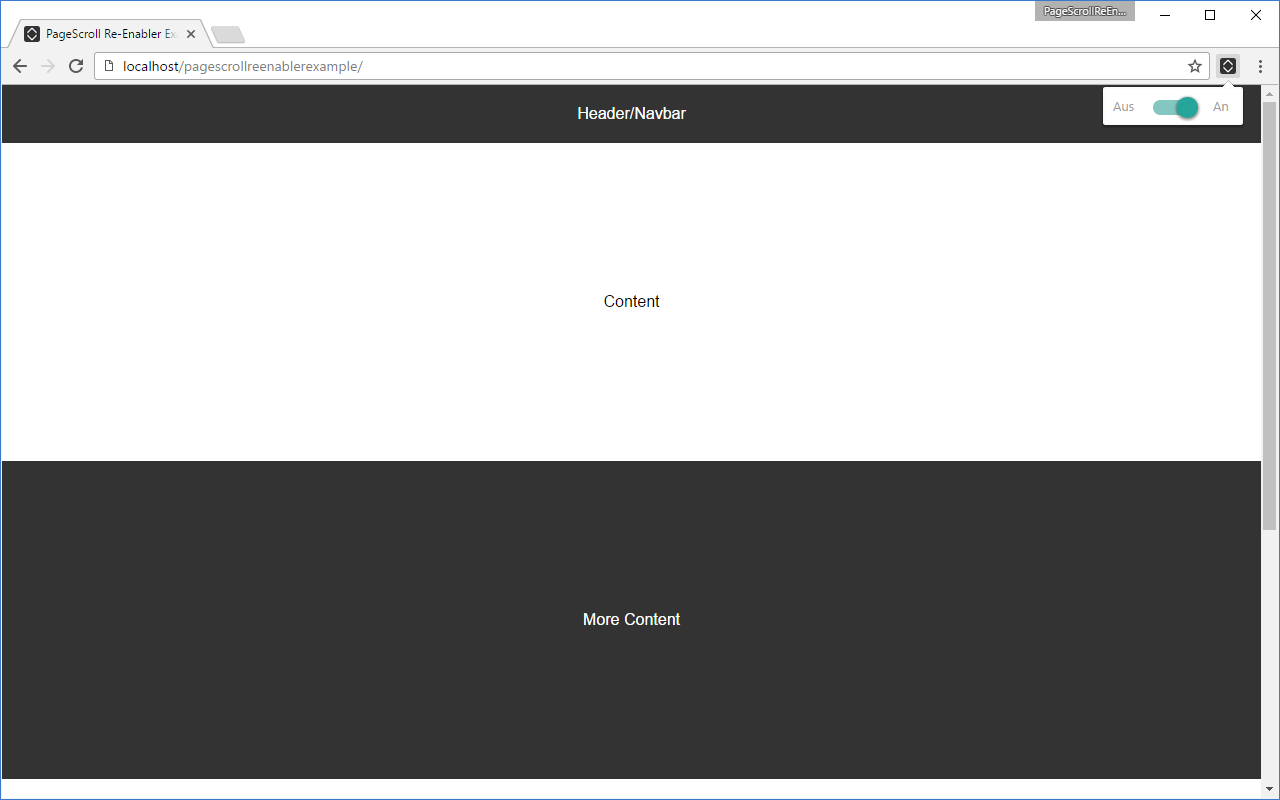
Task: Click the browser forward arrow
Action: click(48, 66)
